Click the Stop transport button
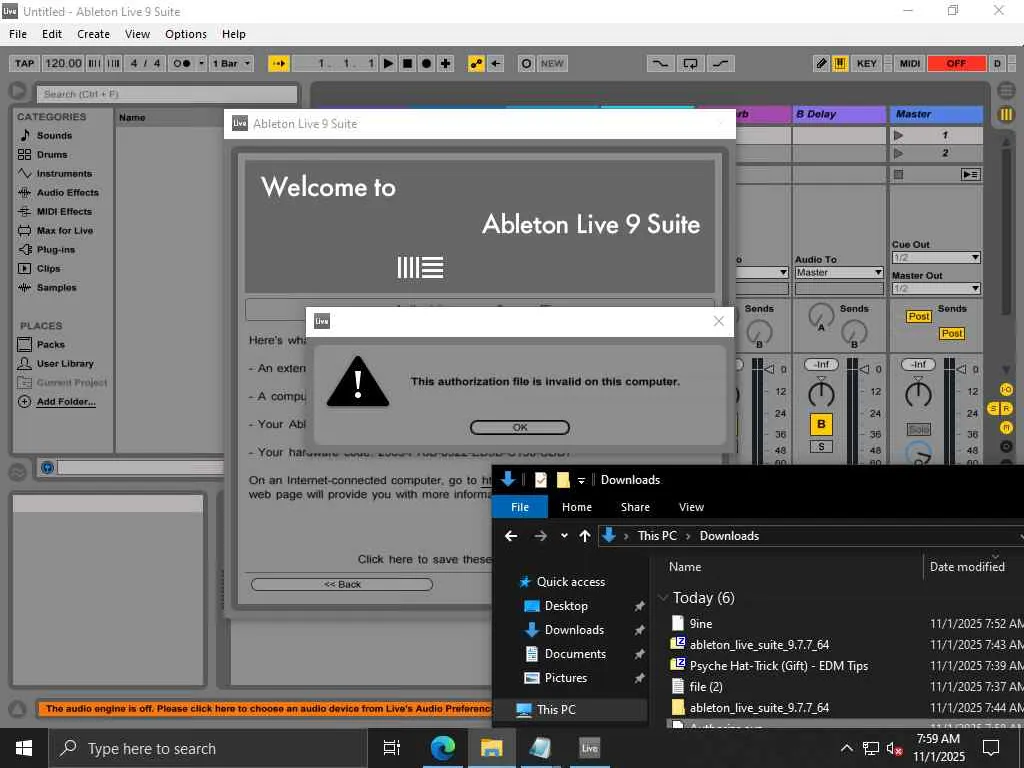The width and height of the screenshot is (1024, 768). tap(408, 63)
